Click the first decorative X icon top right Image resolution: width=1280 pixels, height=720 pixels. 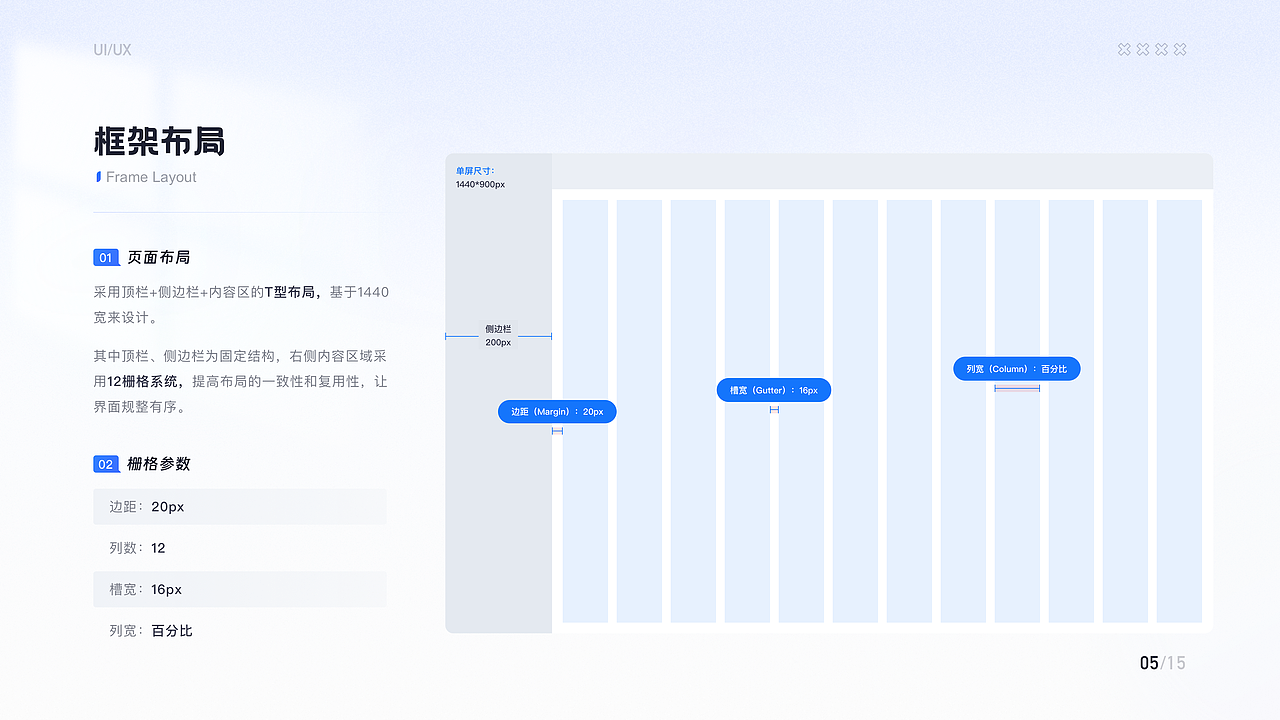tap(1123, 48)
